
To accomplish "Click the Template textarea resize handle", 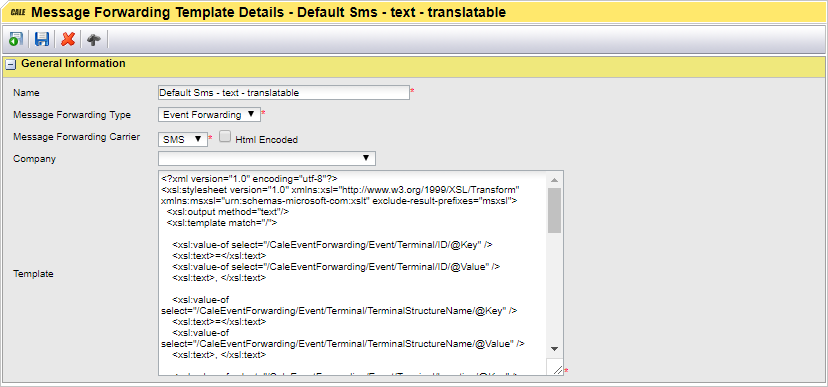I will point(557,370).
